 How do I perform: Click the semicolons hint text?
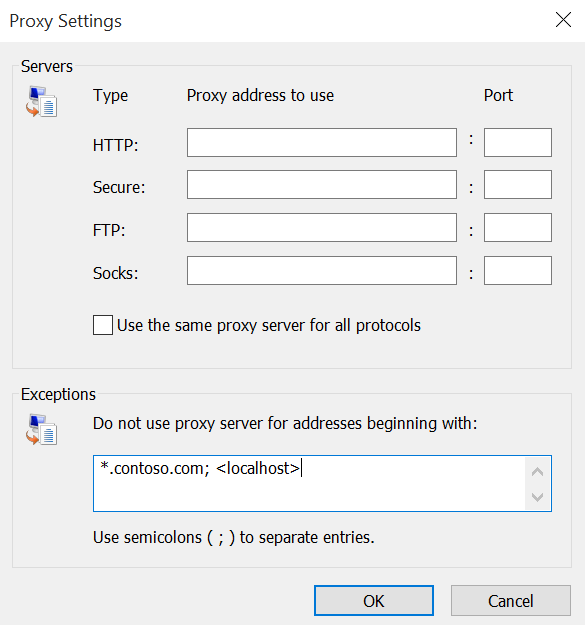pyautogui.click(x=234, y=537)
